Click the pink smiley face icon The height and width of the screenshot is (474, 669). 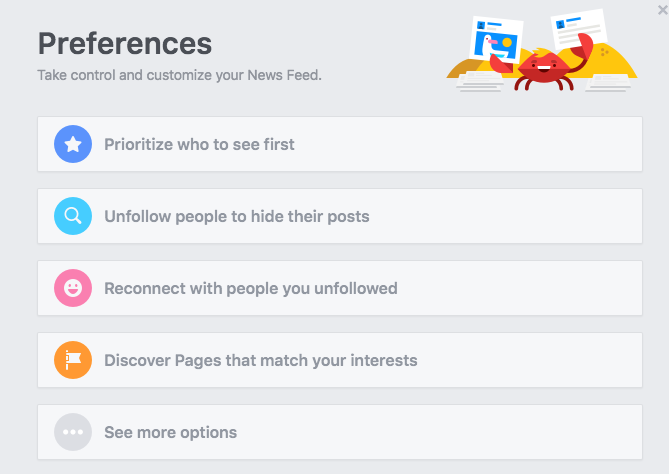[73, 288]
